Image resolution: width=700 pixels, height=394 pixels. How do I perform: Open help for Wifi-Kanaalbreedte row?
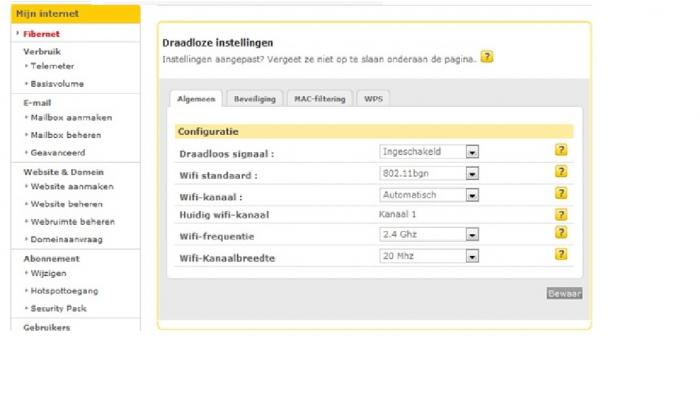pos(561,254)
